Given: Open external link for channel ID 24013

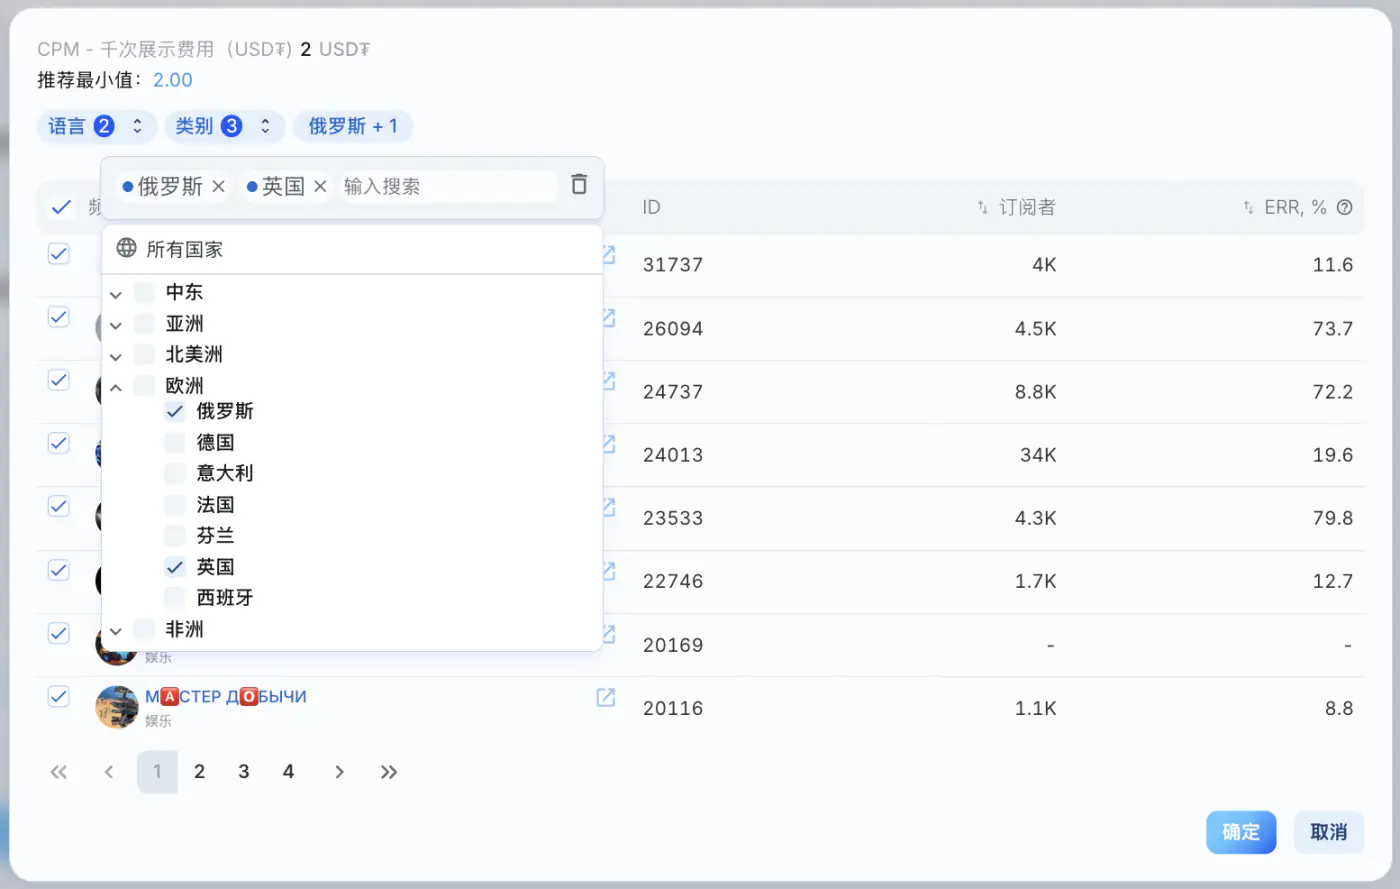Looking at the screenshot, I should [x=608, y=444].
